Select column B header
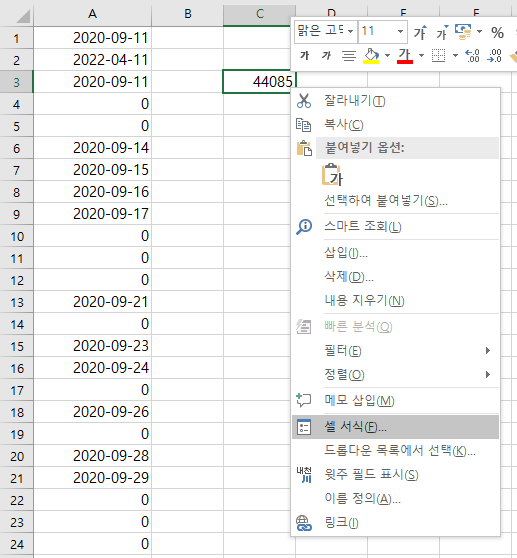The image size is (517, 558). tap(188, 14)
